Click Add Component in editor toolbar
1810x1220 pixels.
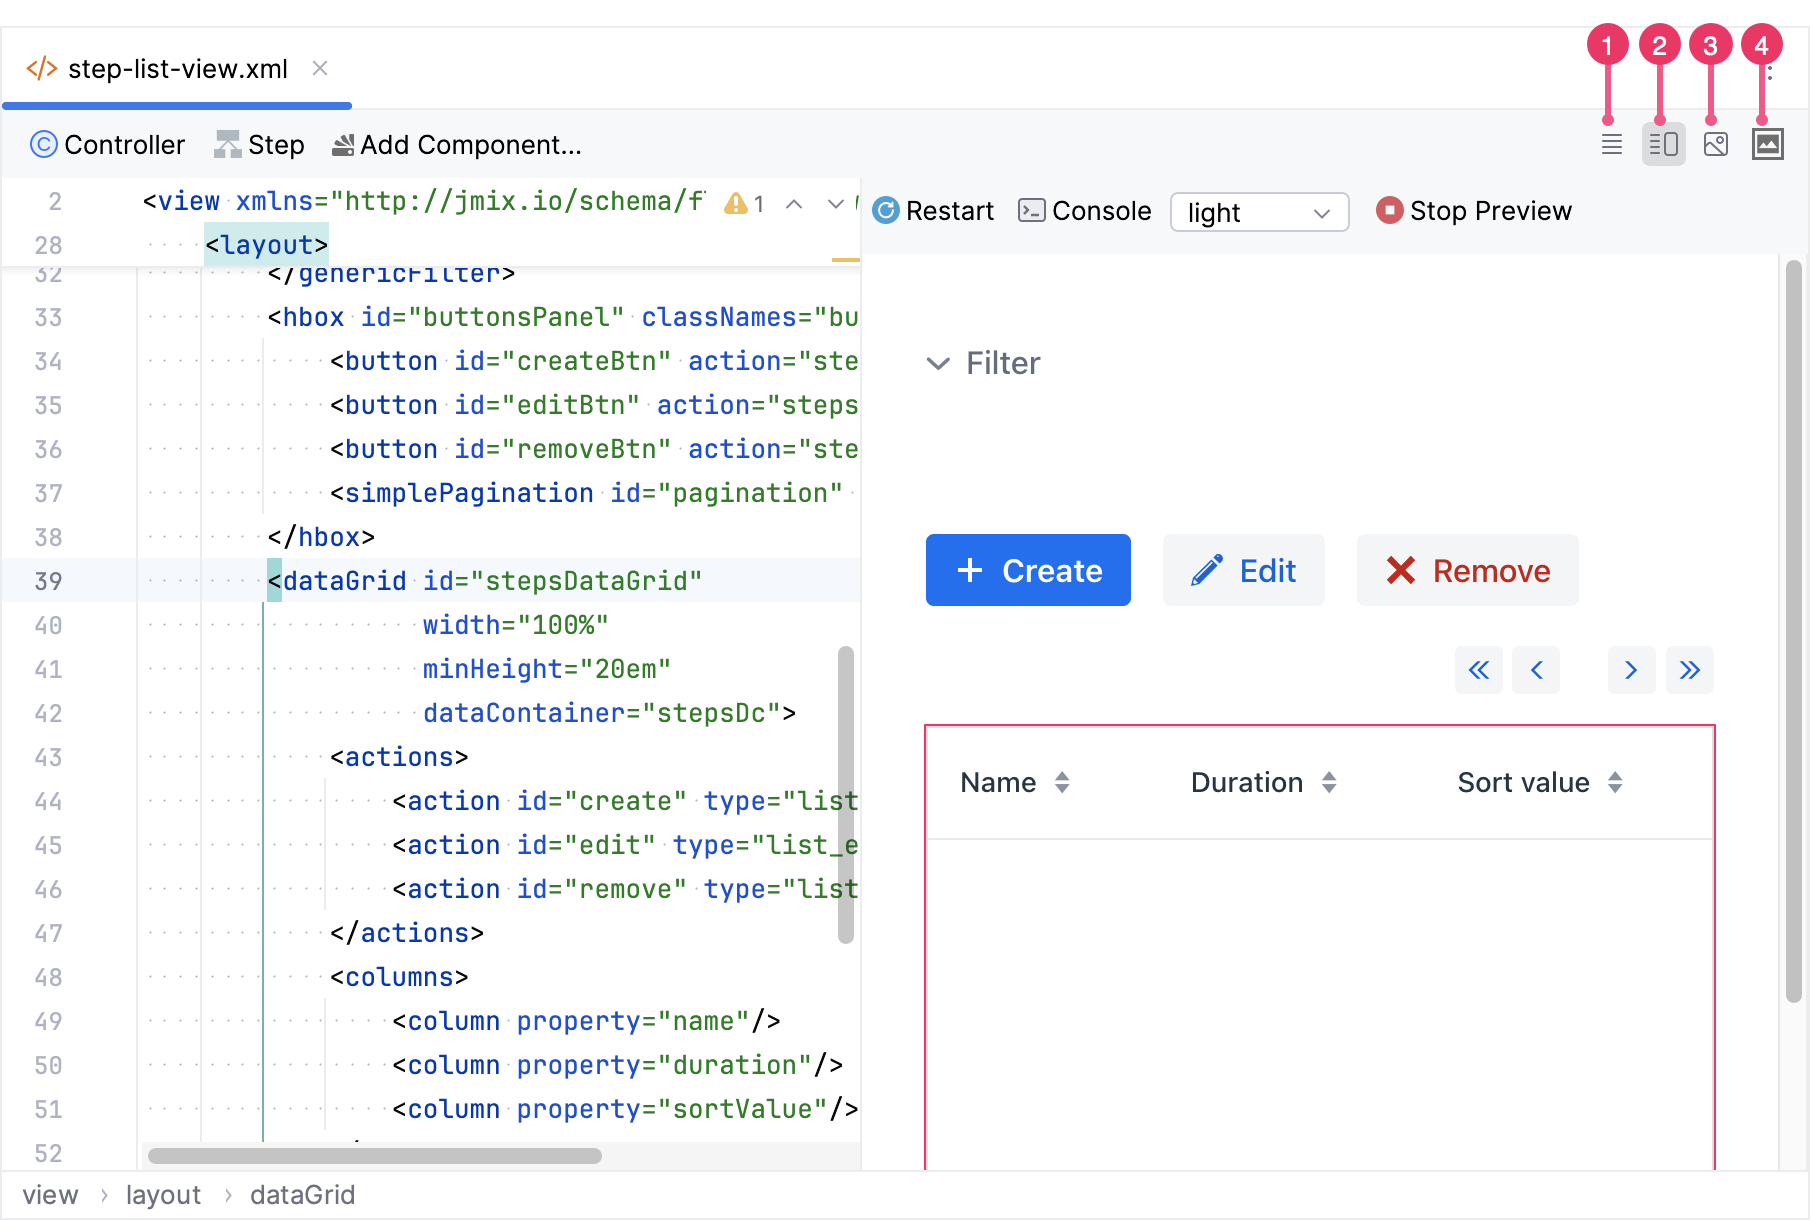[457, 145]
